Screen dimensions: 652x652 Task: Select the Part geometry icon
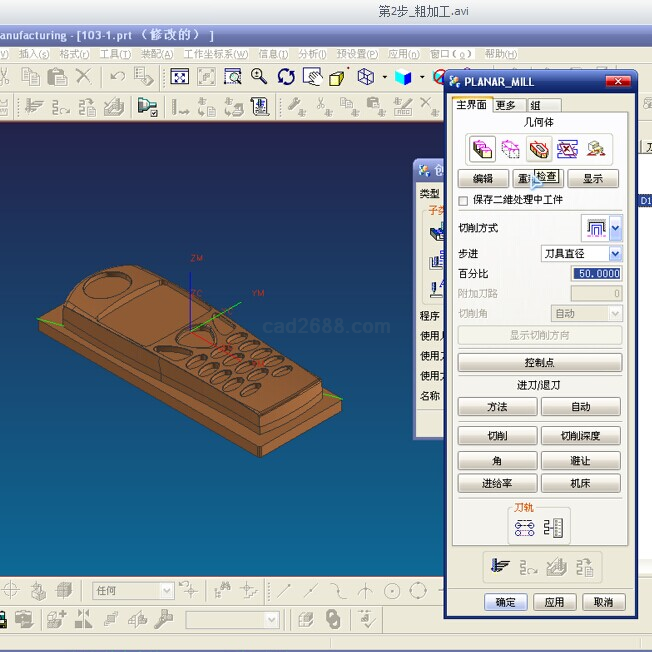[483, 150]
